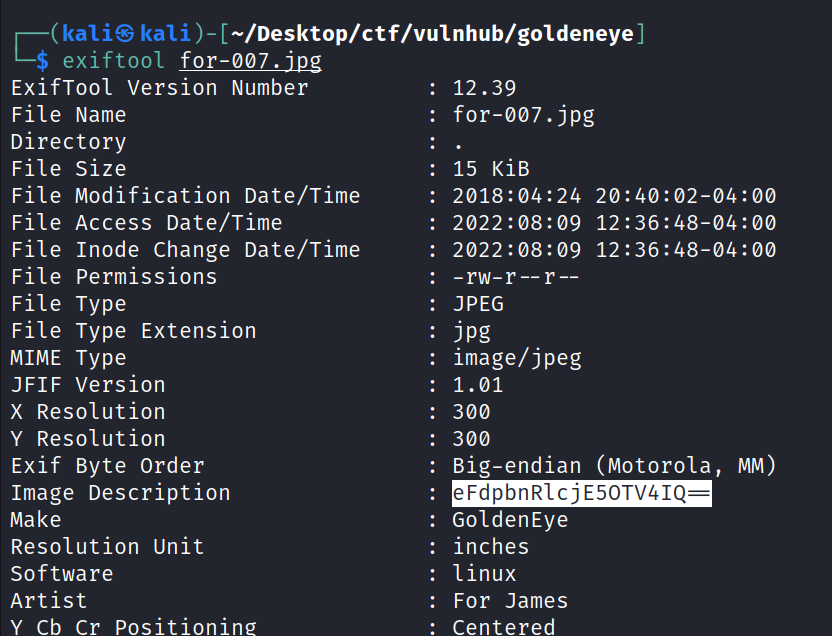Click the Make value GoldenEye
This screenshot has height=636, width=832.
click(510, 520)
